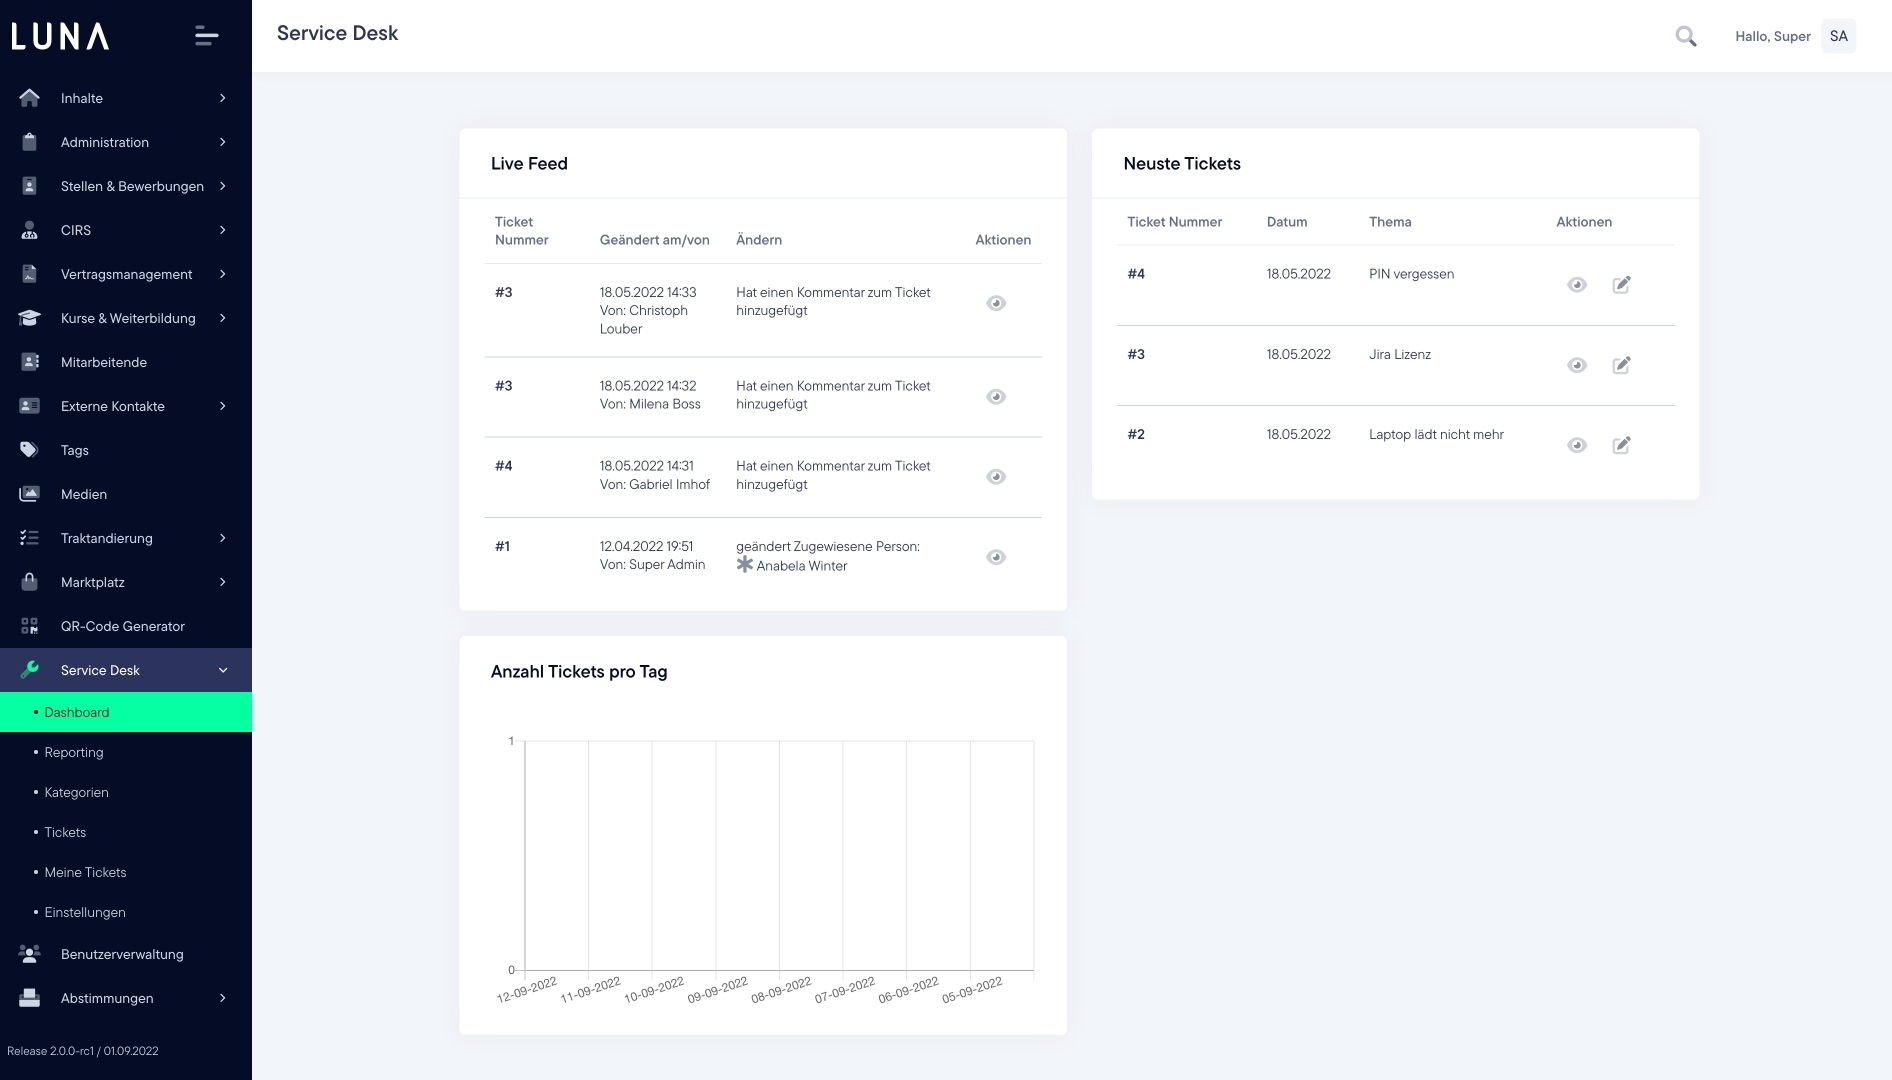Screen dimensions: 1892x1080
Task: Click the LUNA logo
Action: [60, 37]
